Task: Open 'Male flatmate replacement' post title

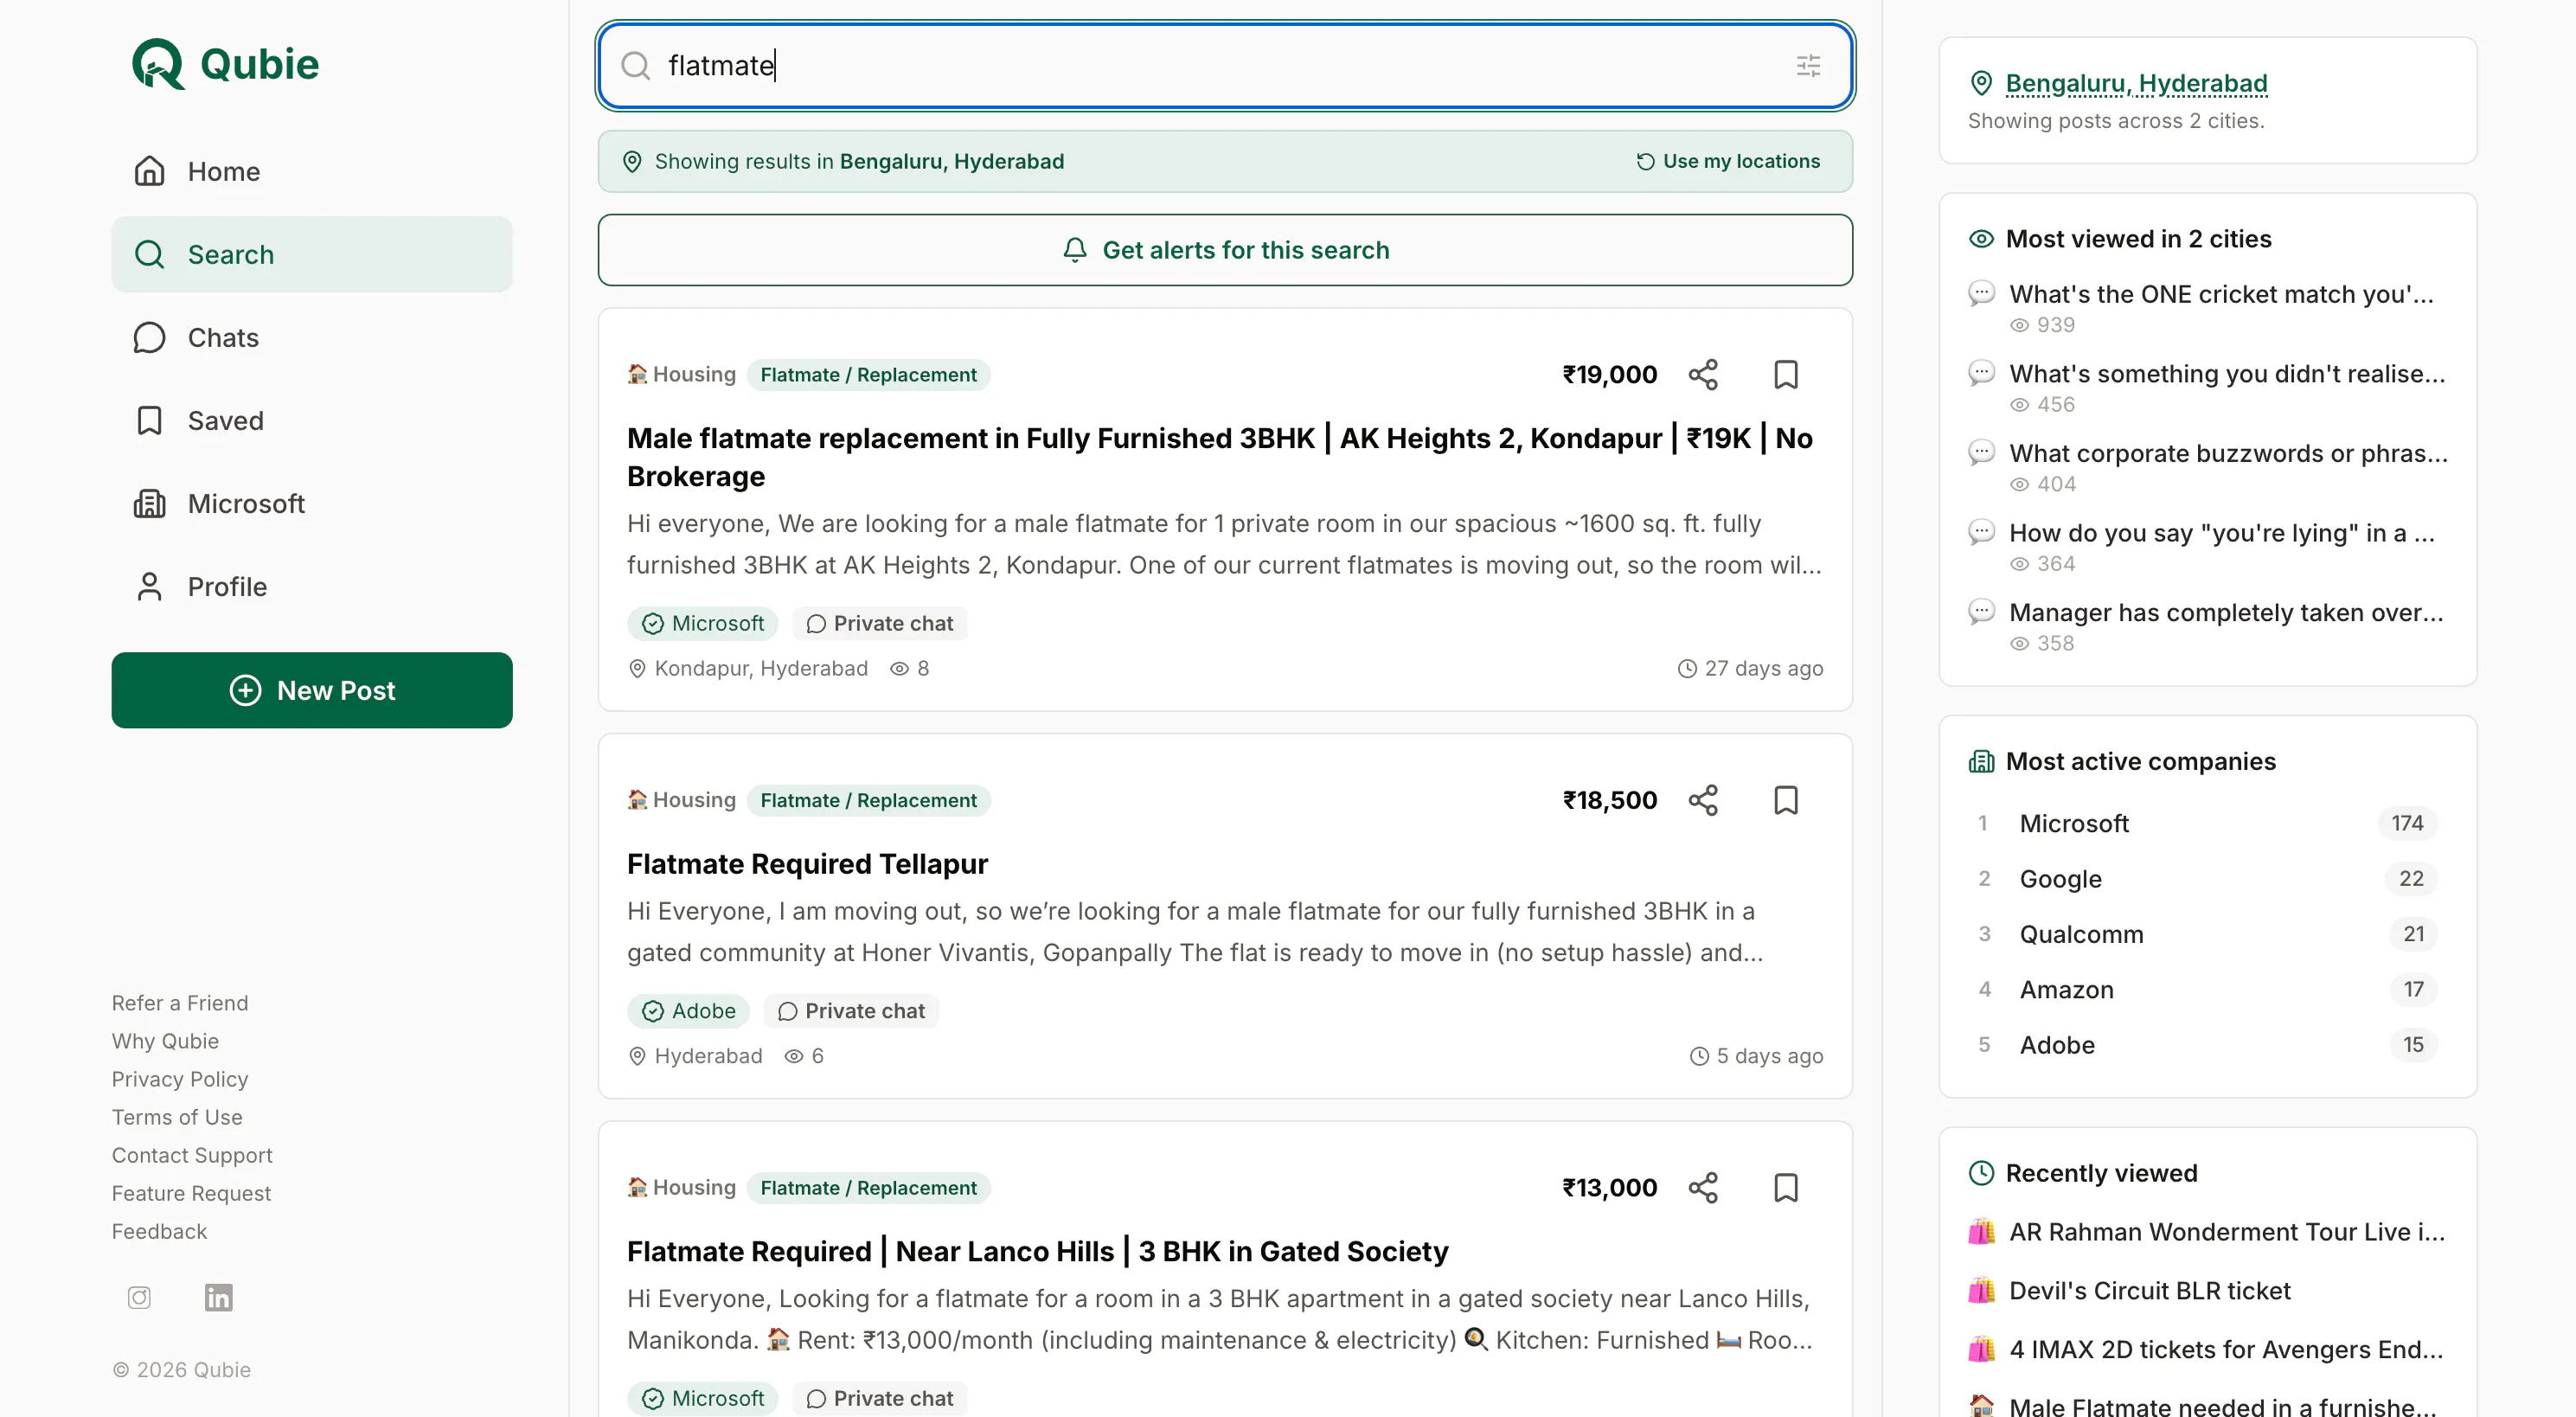Action: 1220,457
